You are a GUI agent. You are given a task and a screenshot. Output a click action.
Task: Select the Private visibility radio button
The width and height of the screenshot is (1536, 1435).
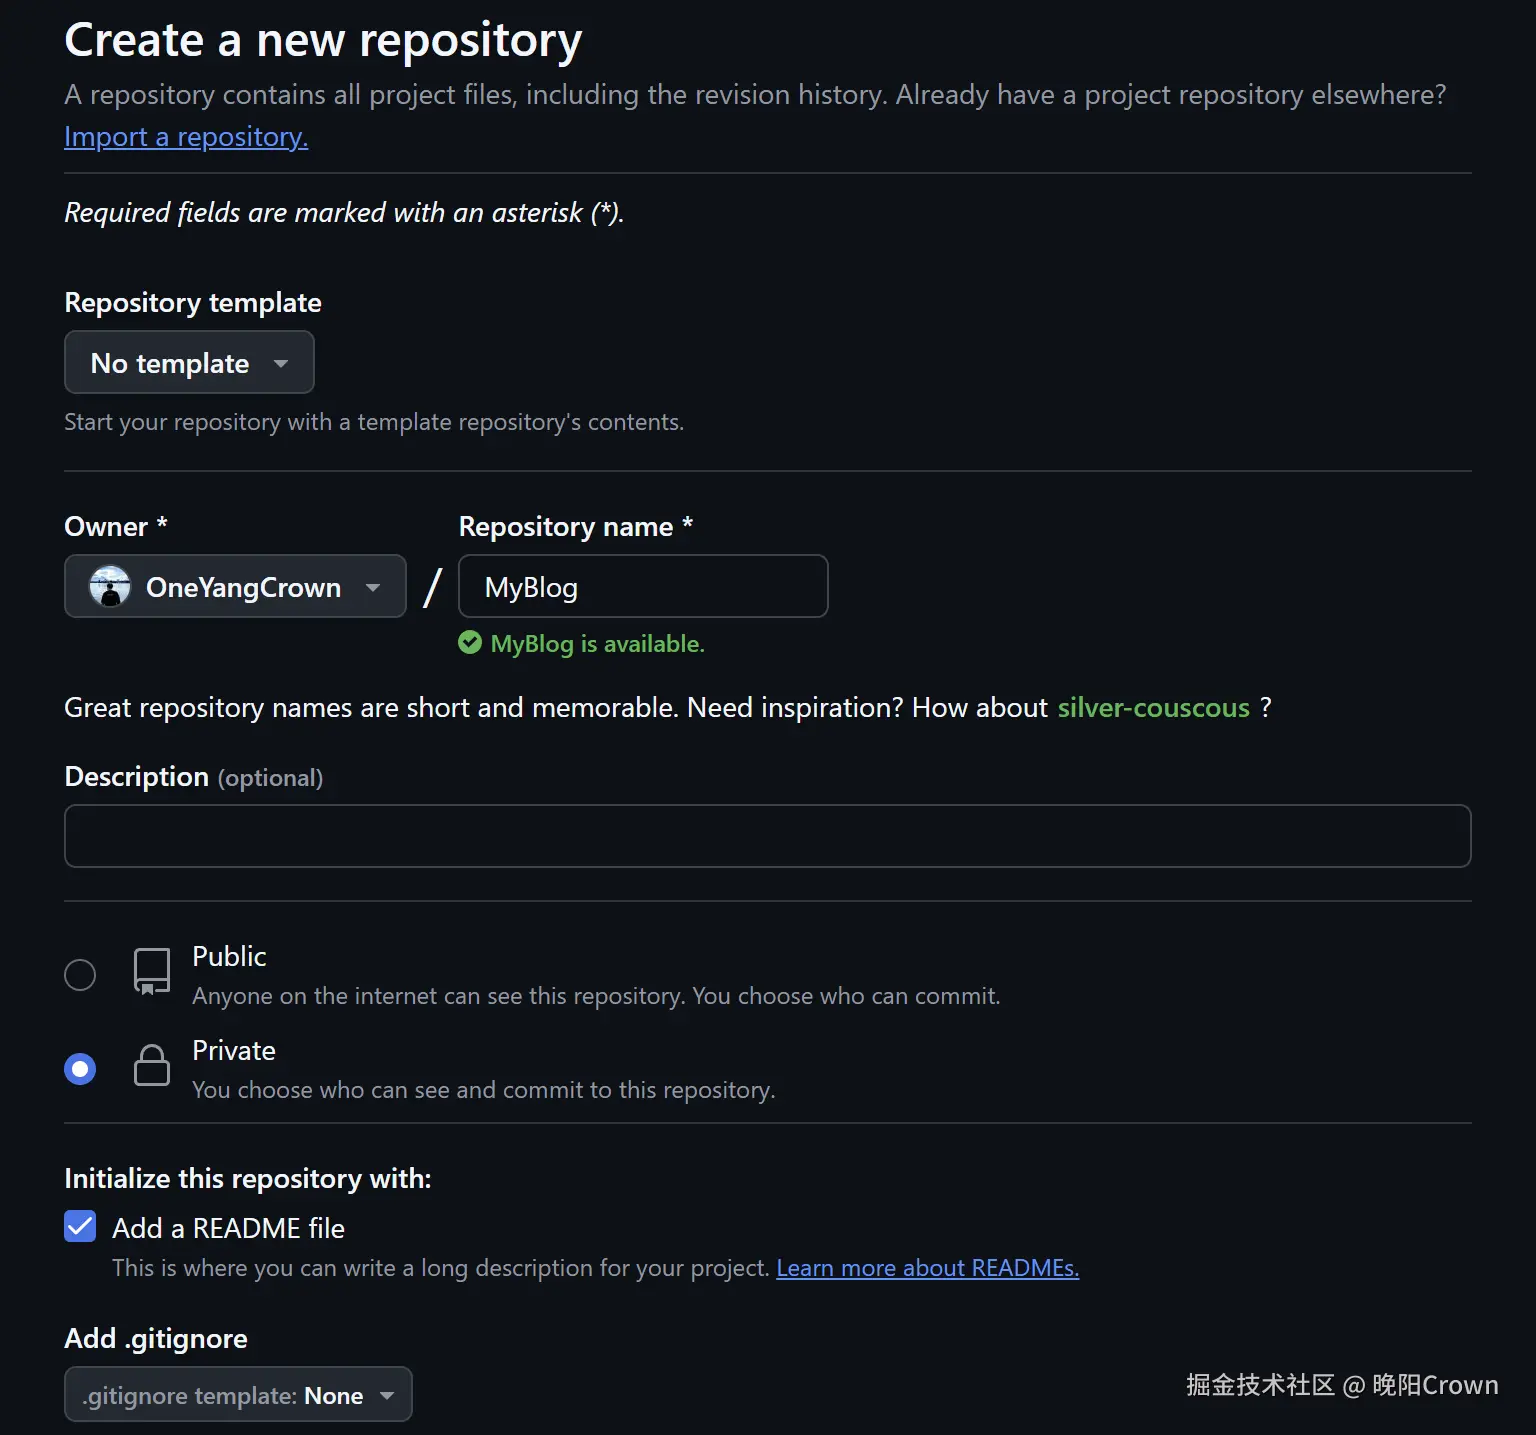pos(80,1069)
